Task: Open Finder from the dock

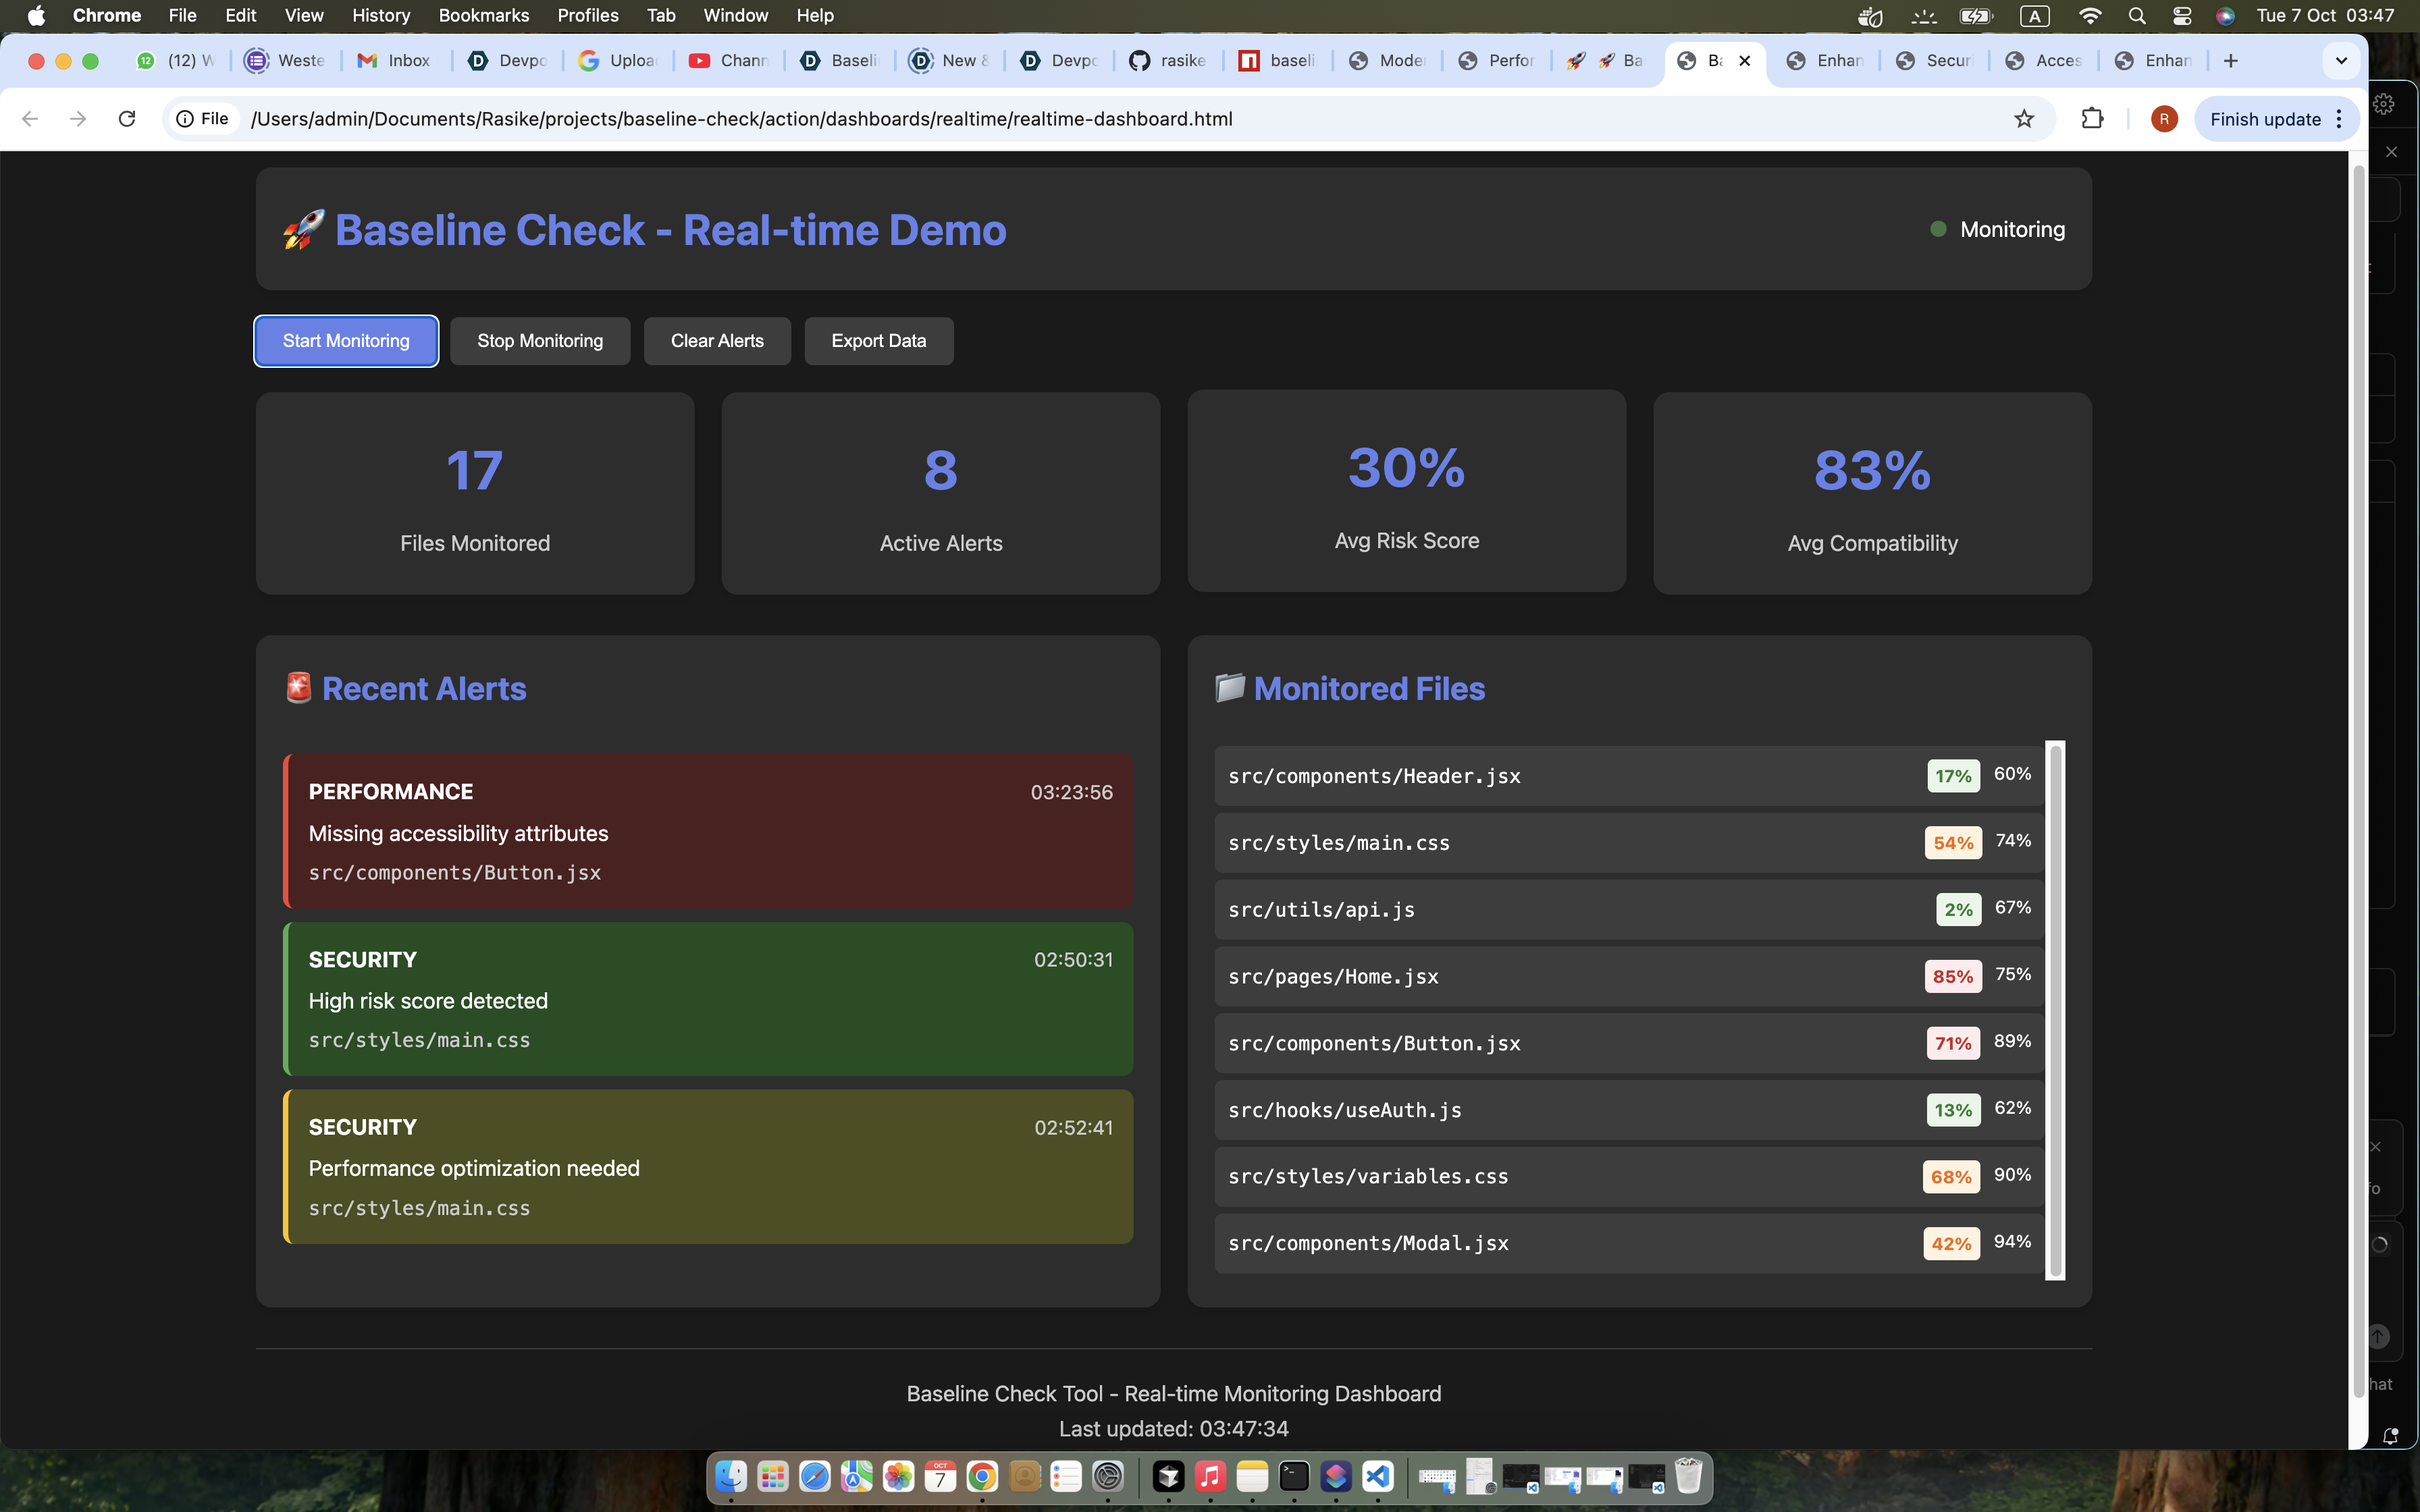Action: pyautogui.click(x=731, y=1476)
